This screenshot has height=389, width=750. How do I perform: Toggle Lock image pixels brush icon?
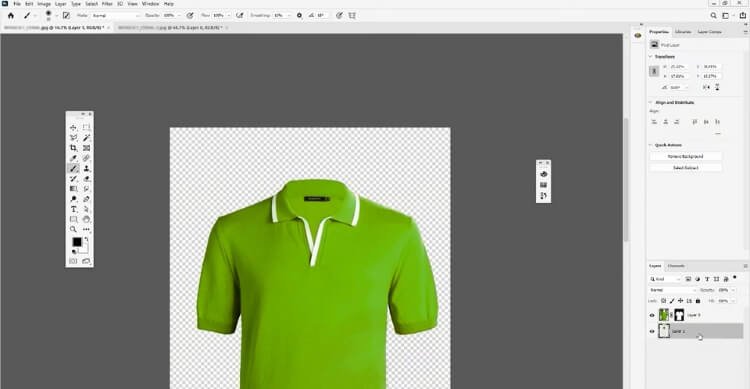(x=672, y=301)
